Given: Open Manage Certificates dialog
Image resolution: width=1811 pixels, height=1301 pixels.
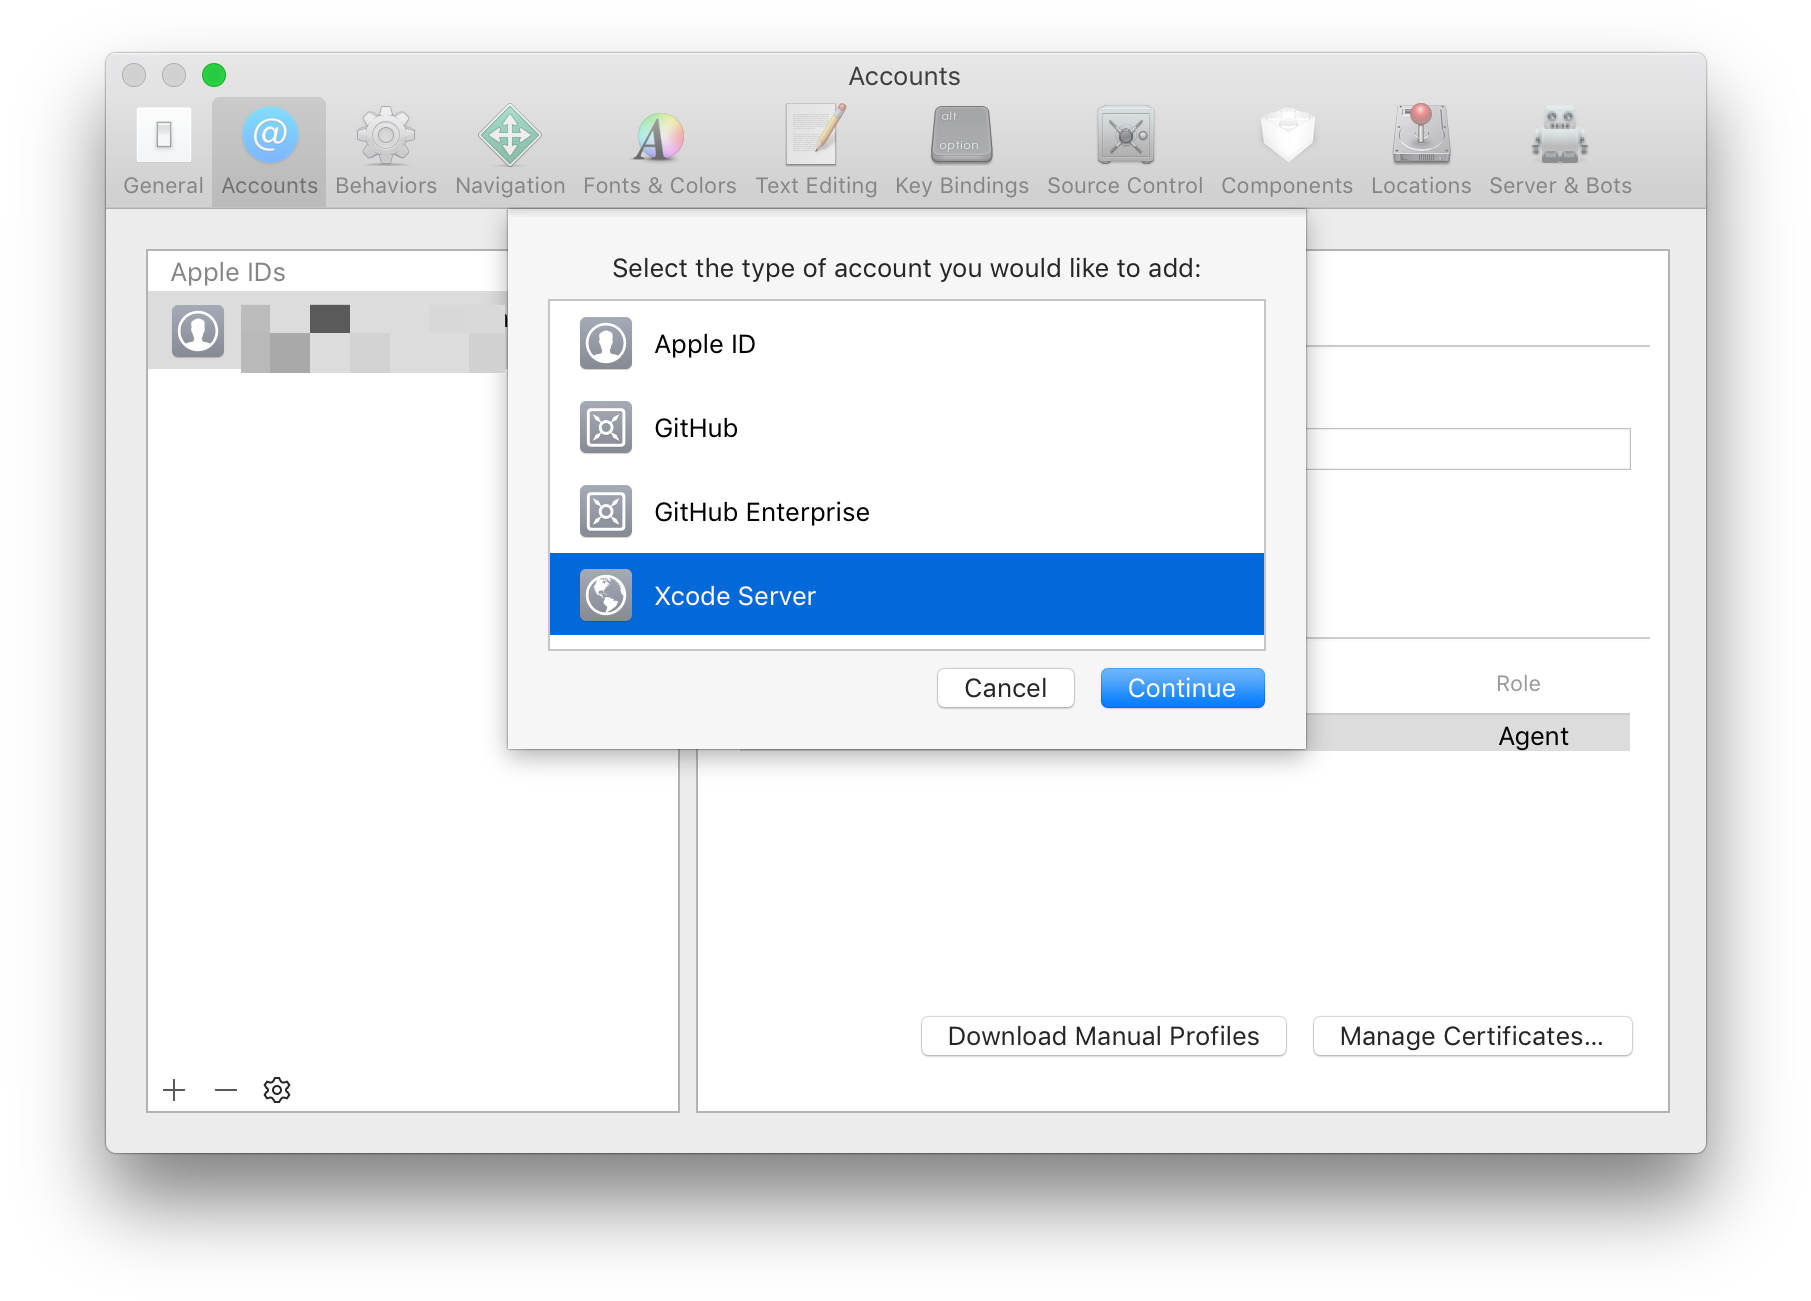Looking at the screenshot, I should [1471, 1036].
